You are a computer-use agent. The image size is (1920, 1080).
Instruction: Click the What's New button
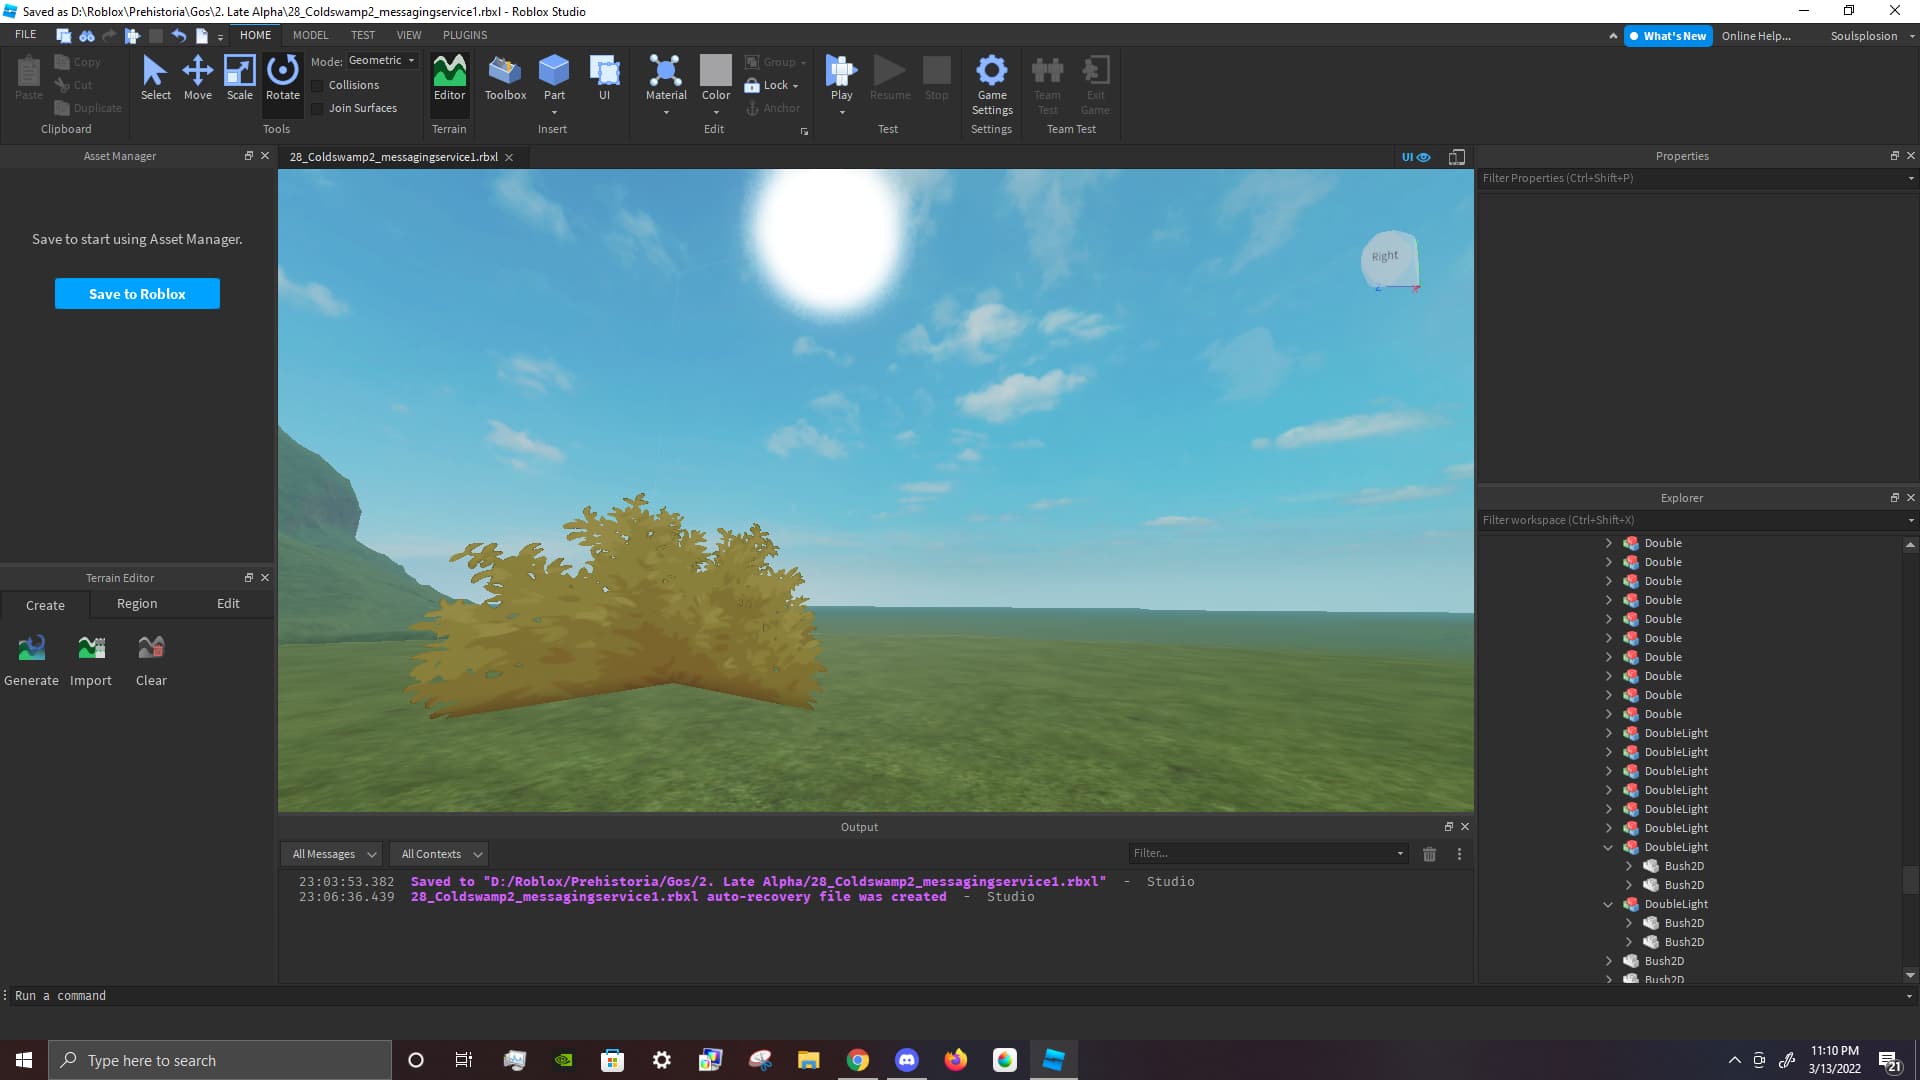pos(1667,36)
